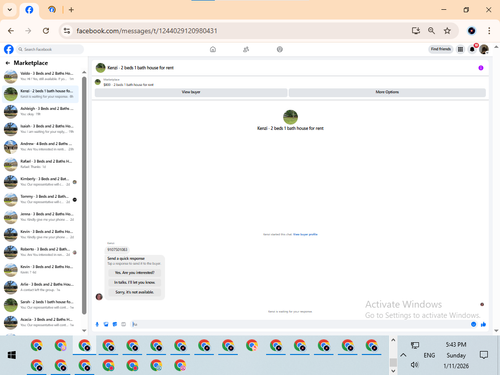Click the voice clip microphone icon
The height and width of the screenshot is (375, 500).
tap(97, 324)
